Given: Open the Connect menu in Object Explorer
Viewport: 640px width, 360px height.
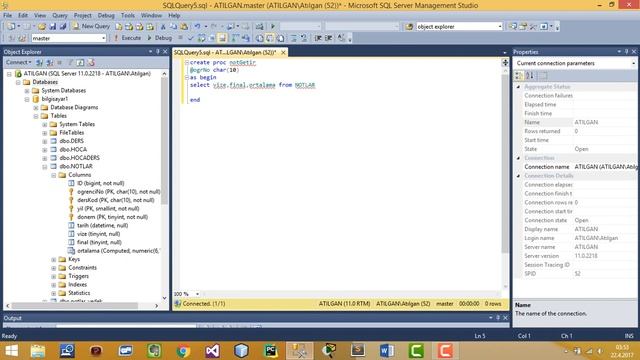Looking at the screenshot, I should [x=18, y=62].
